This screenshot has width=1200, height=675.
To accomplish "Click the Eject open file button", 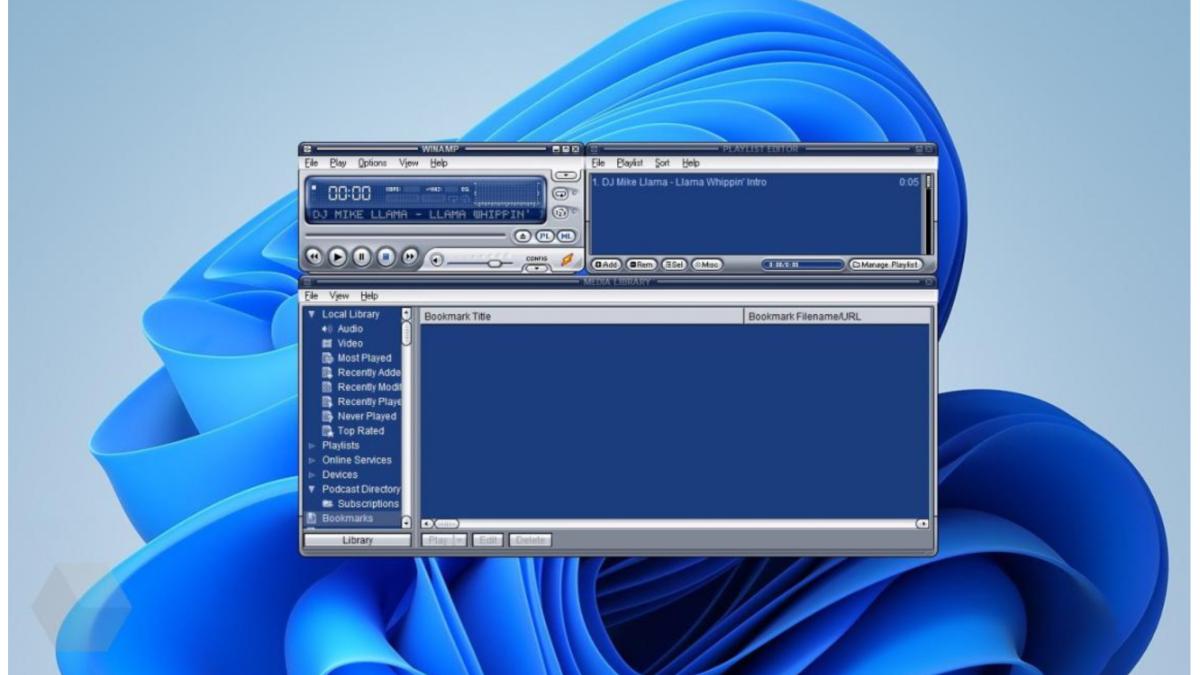I will pos(521,236).
